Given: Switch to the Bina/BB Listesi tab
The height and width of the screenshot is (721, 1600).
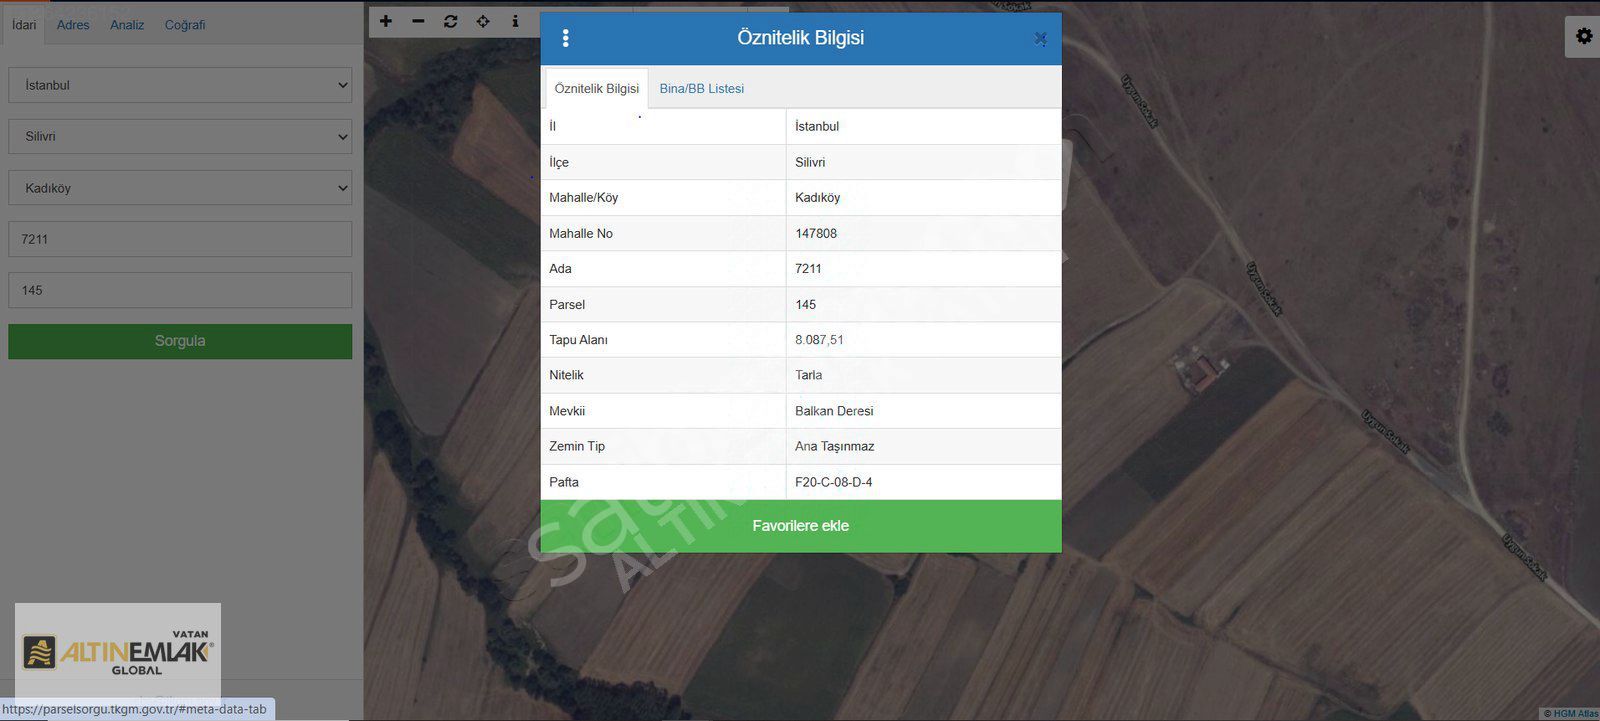Looking at the screenshot, I should tap(701, 89).
